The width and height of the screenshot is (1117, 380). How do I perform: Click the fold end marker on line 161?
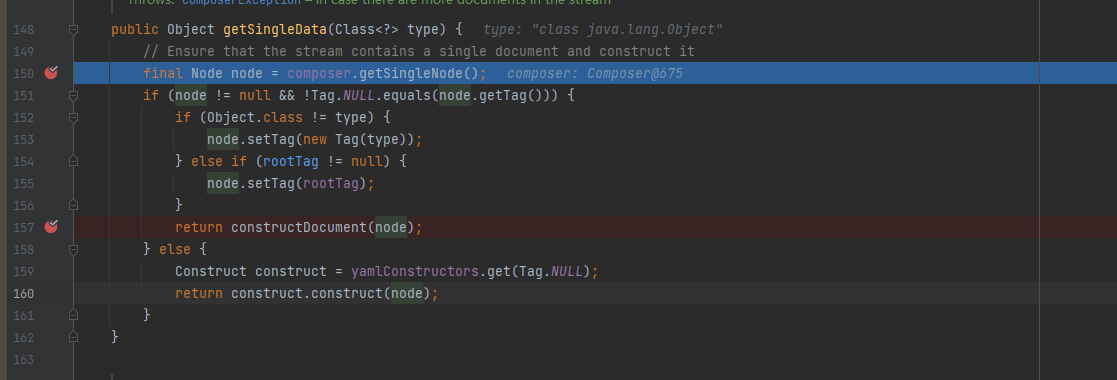[73, 314]
